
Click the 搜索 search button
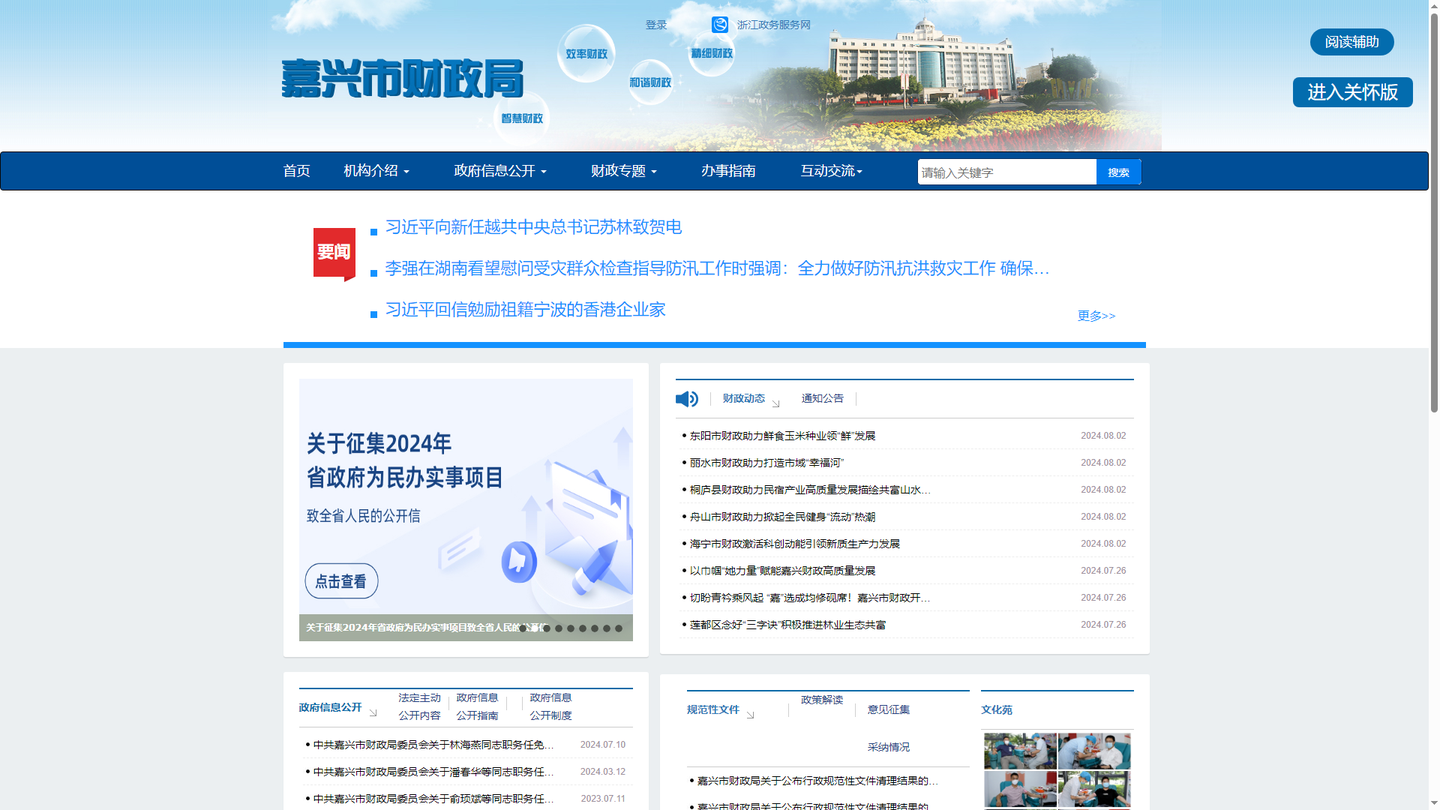coord(1119,172)
